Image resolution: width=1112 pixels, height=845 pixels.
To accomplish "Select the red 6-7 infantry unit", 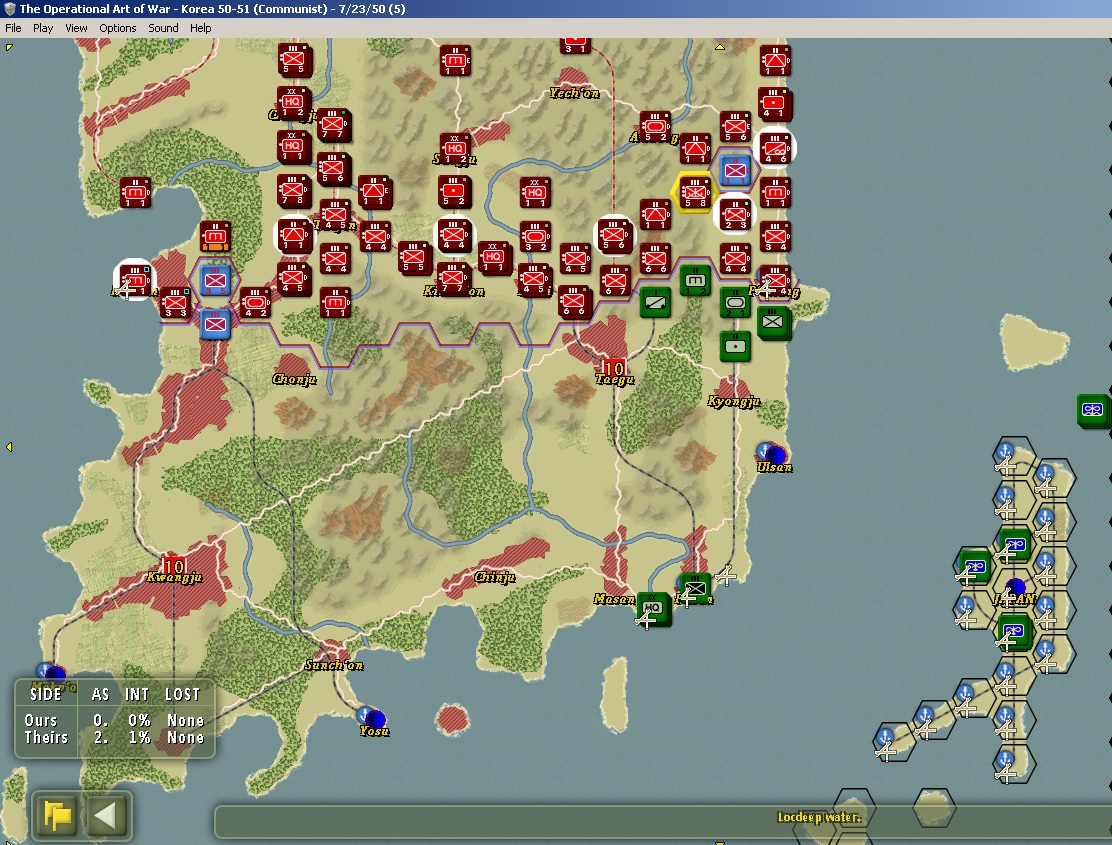I will [x=615, y=281].
